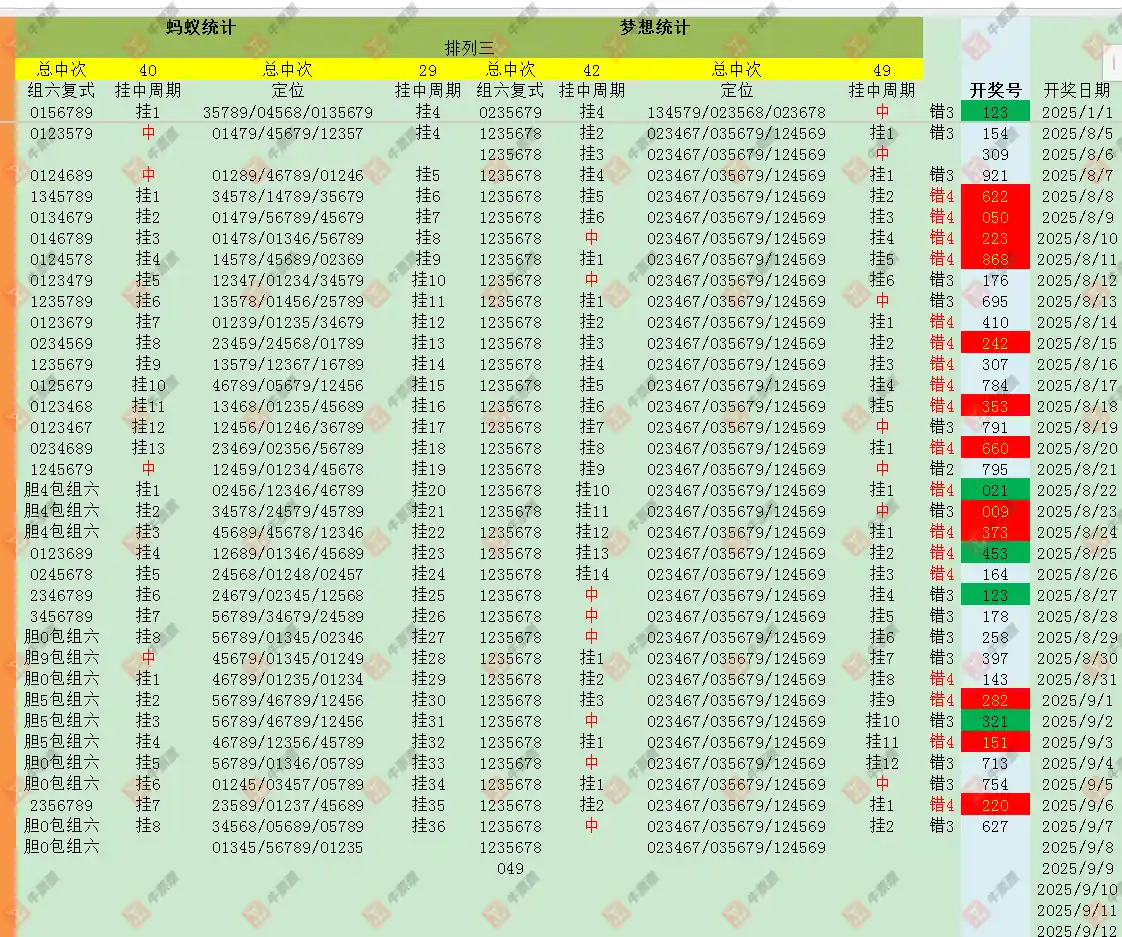Click the cell 134579/023568/023678
This screenshot has width=1122, height=937.
point(736,112)
